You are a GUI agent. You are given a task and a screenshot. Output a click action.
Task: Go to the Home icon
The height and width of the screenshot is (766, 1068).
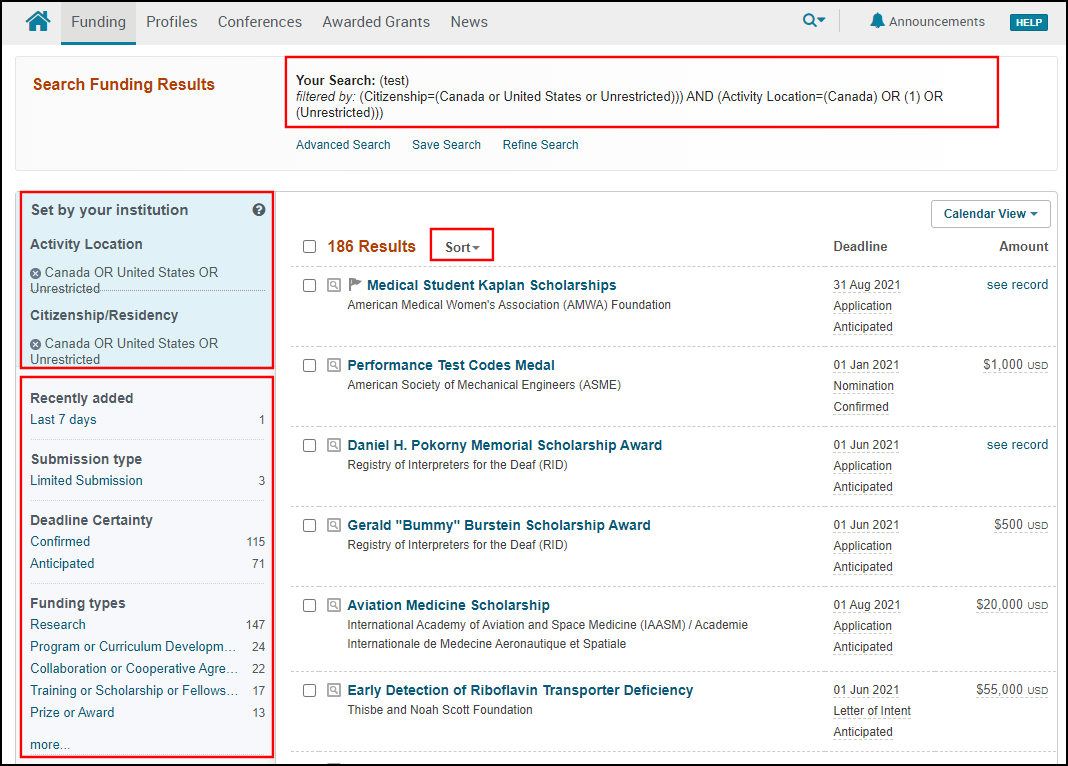coord(38,21)
